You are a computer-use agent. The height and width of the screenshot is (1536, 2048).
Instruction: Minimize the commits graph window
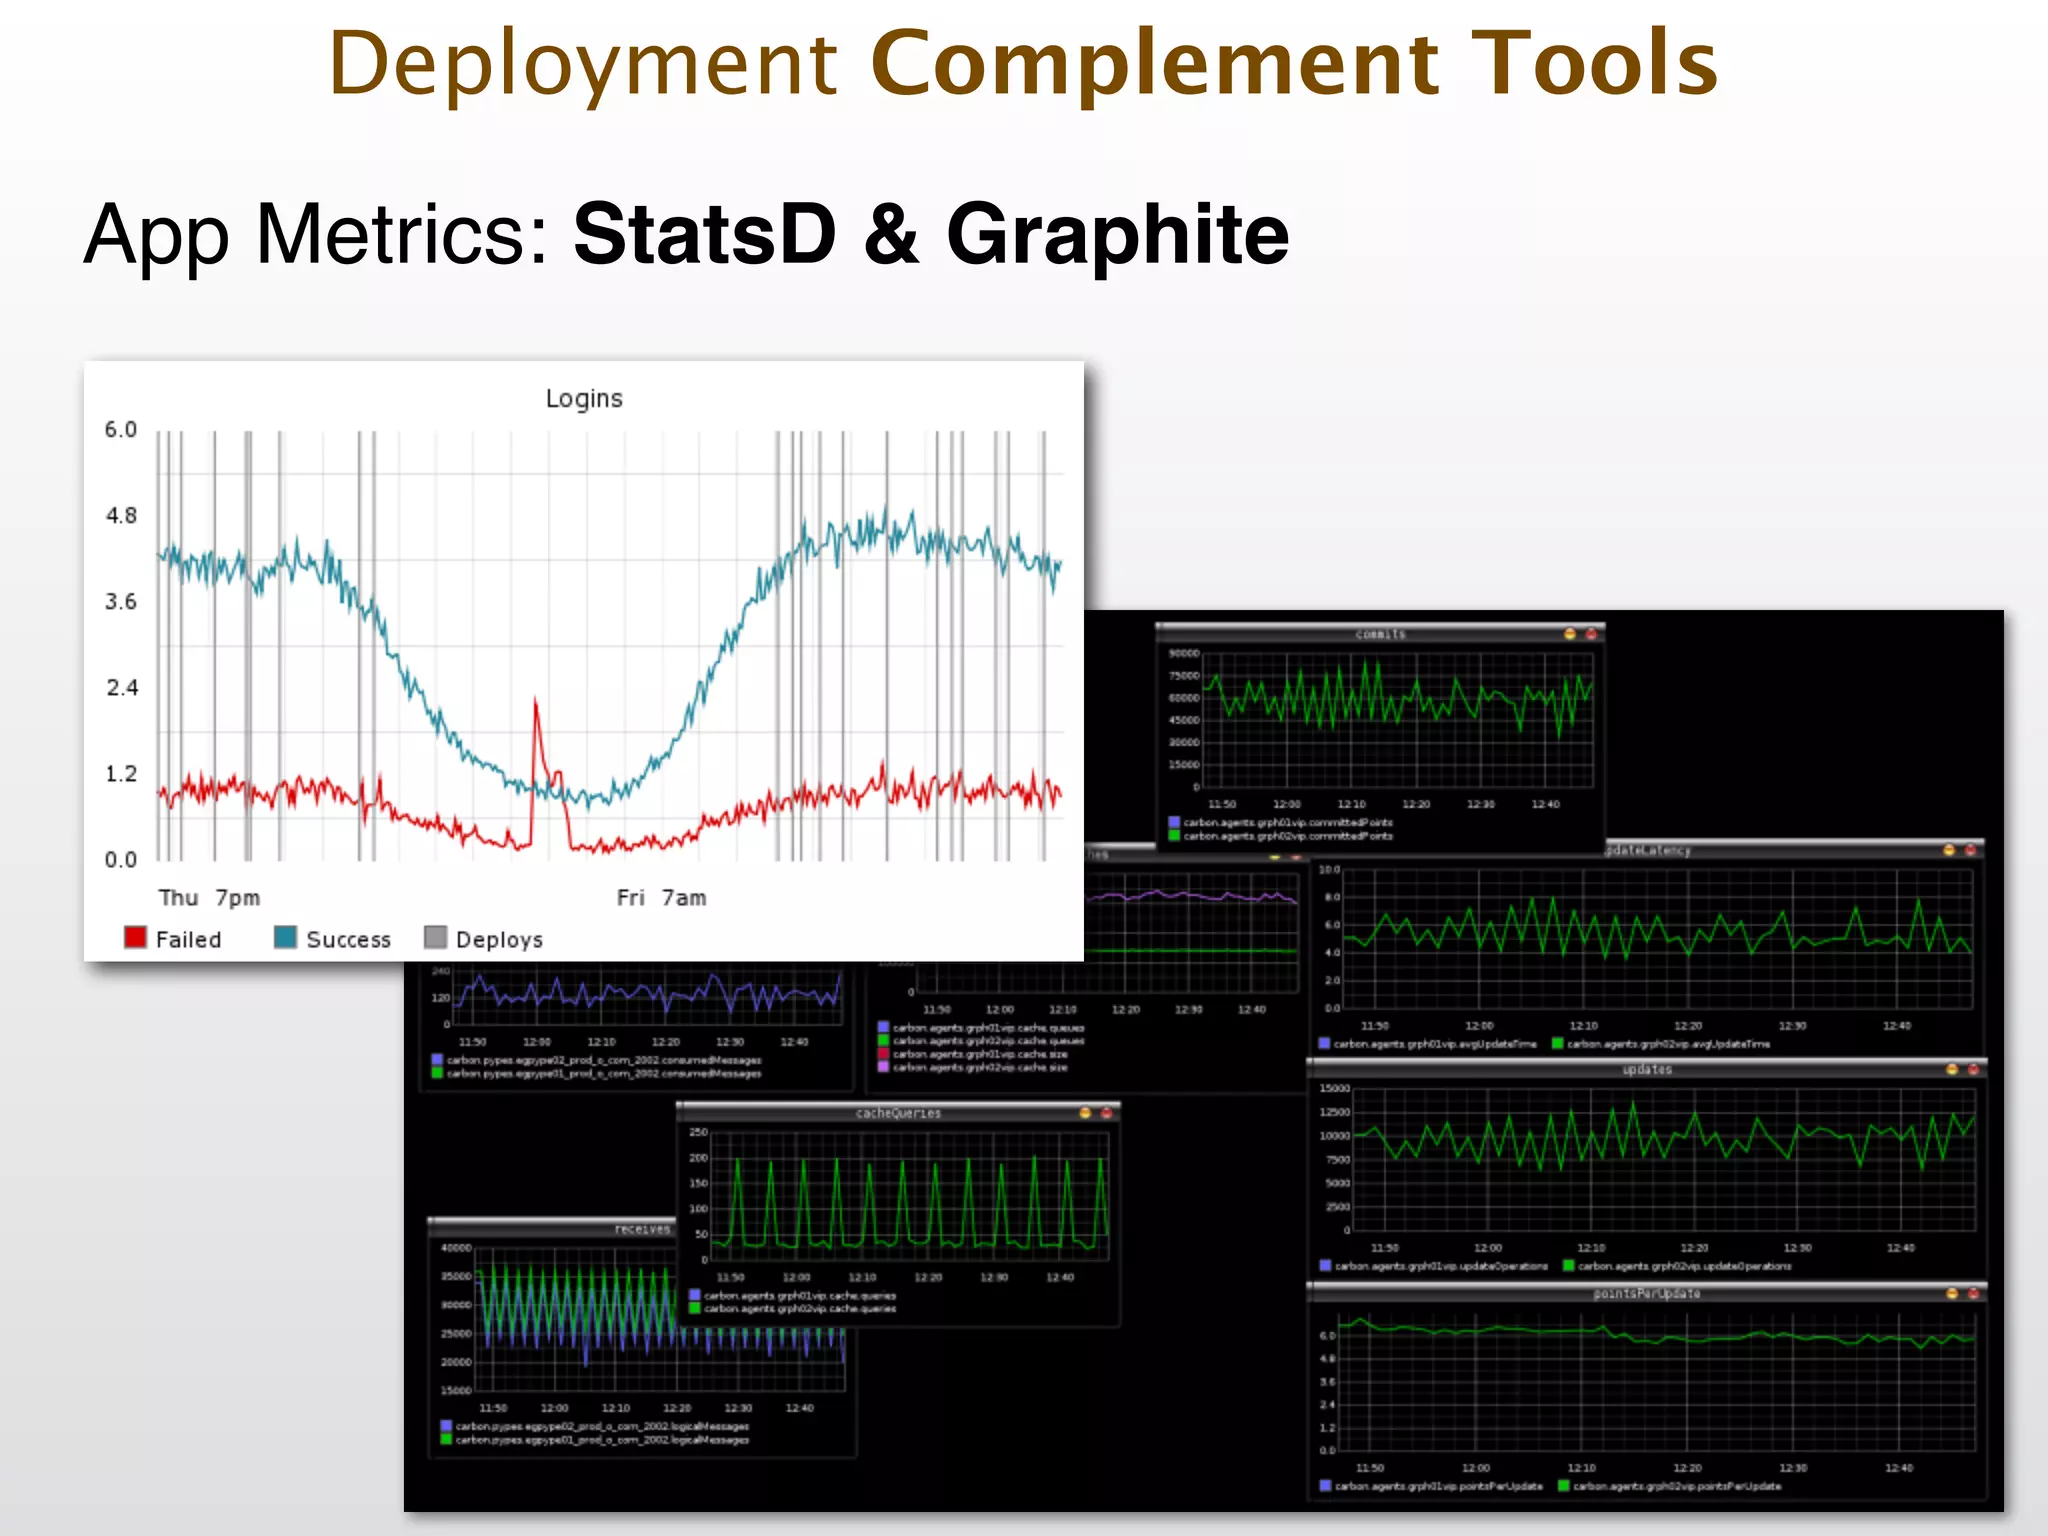pos(1569,634)
